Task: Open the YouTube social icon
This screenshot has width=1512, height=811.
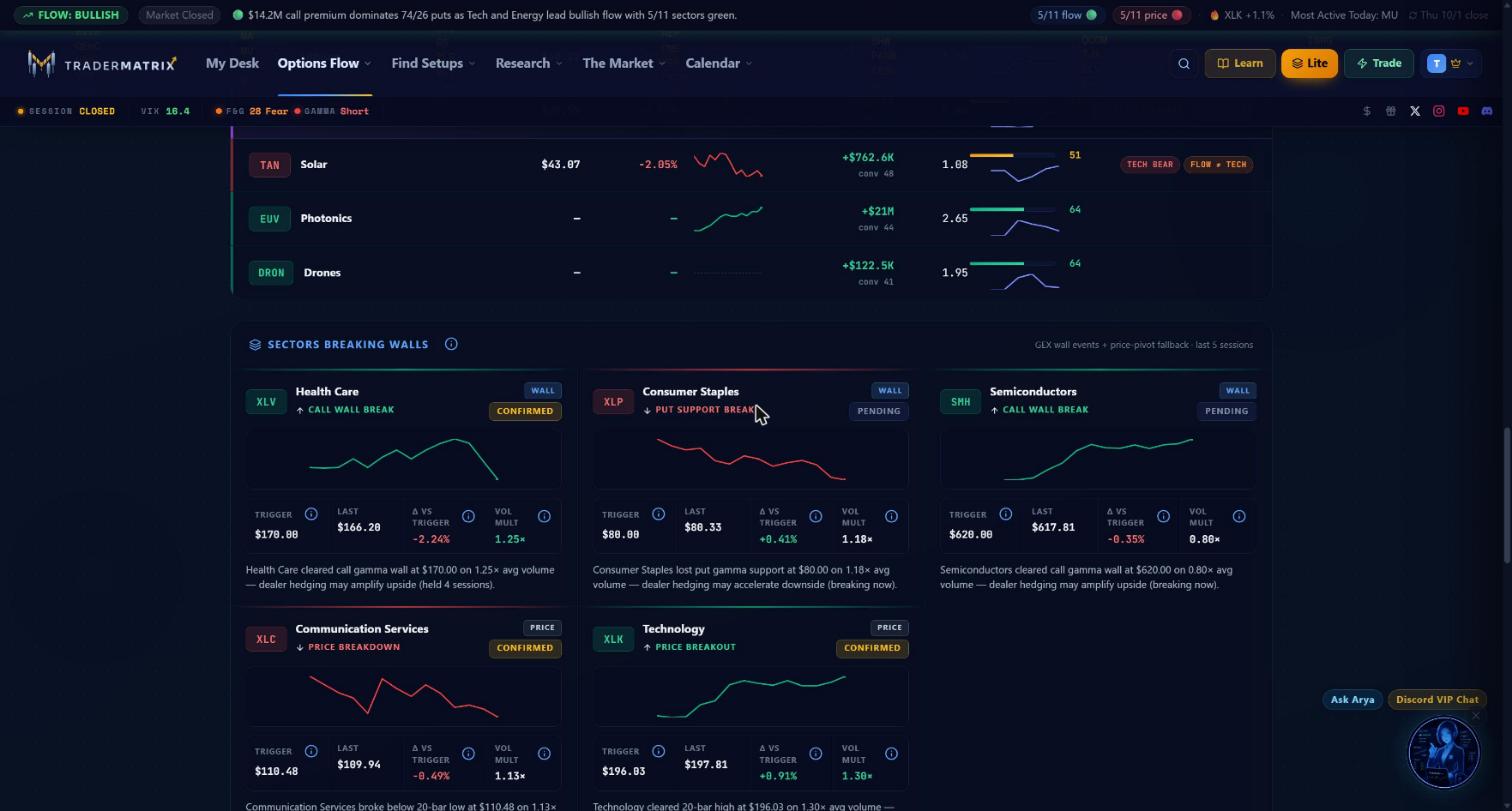Action: click(x=1463, y=111)
